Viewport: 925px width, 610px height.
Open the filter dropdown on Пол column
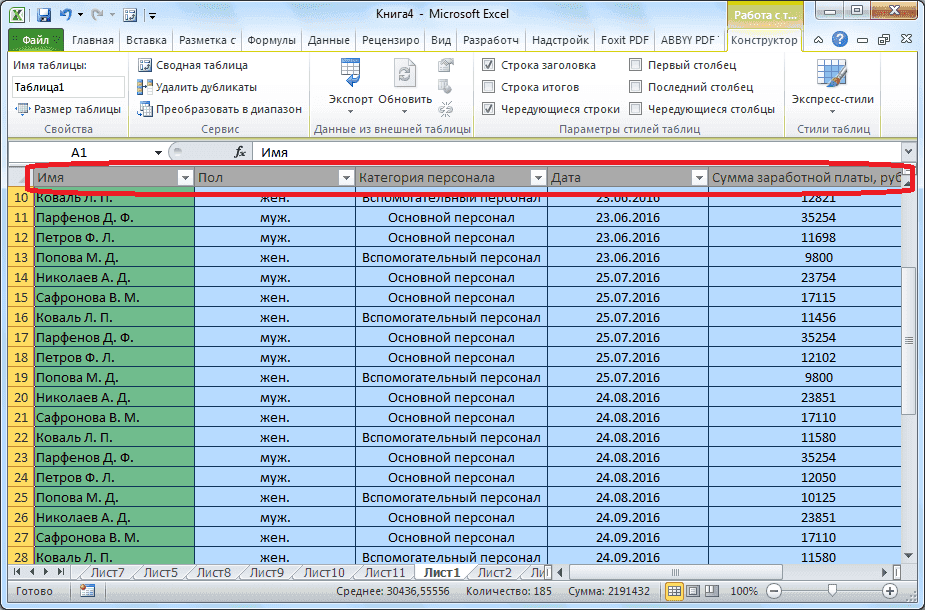[347, 176]
